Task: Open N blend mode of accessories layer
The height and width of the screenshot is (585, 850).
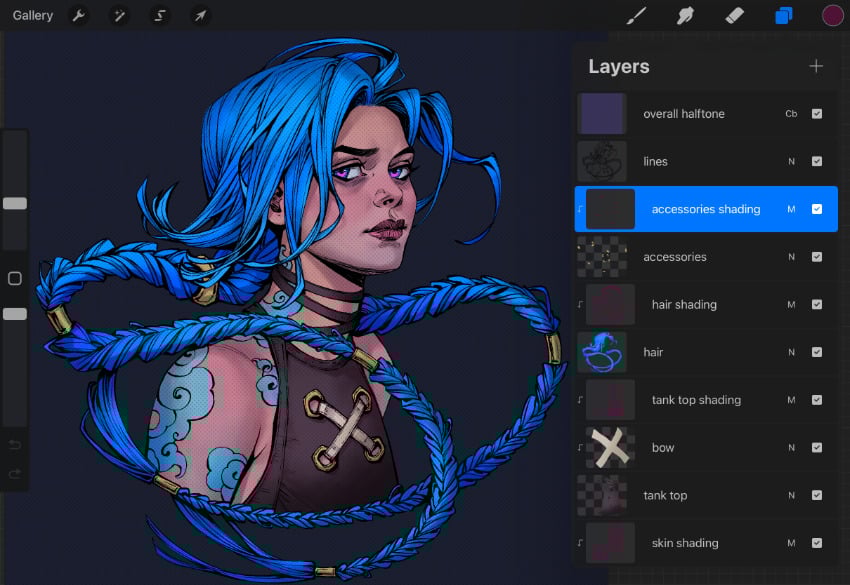Action: point(791,257)
